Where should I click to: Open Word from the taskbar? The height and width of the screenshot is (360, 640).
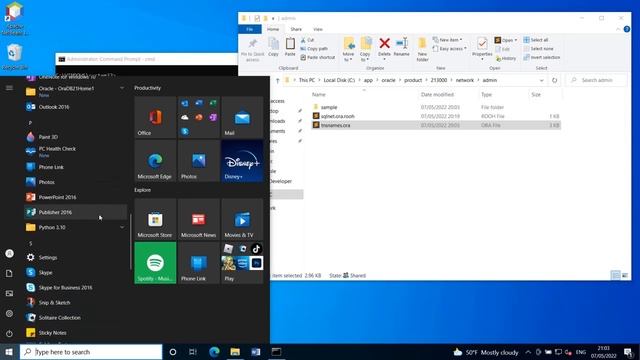(256, 352)
